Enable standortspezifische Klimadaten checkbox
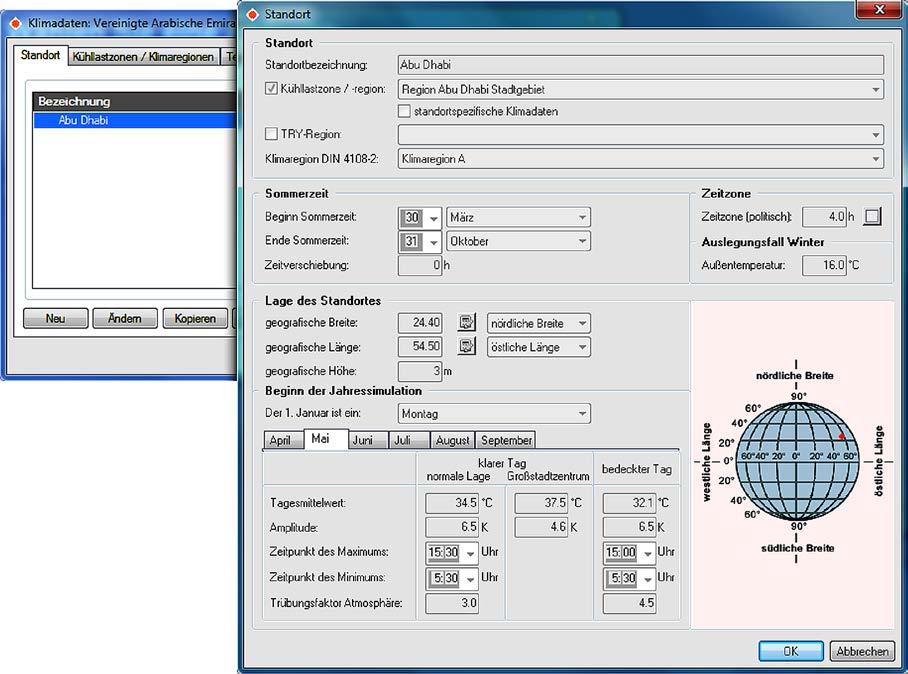This screenshot has width=908, height=674. click(x=404, y=111)
